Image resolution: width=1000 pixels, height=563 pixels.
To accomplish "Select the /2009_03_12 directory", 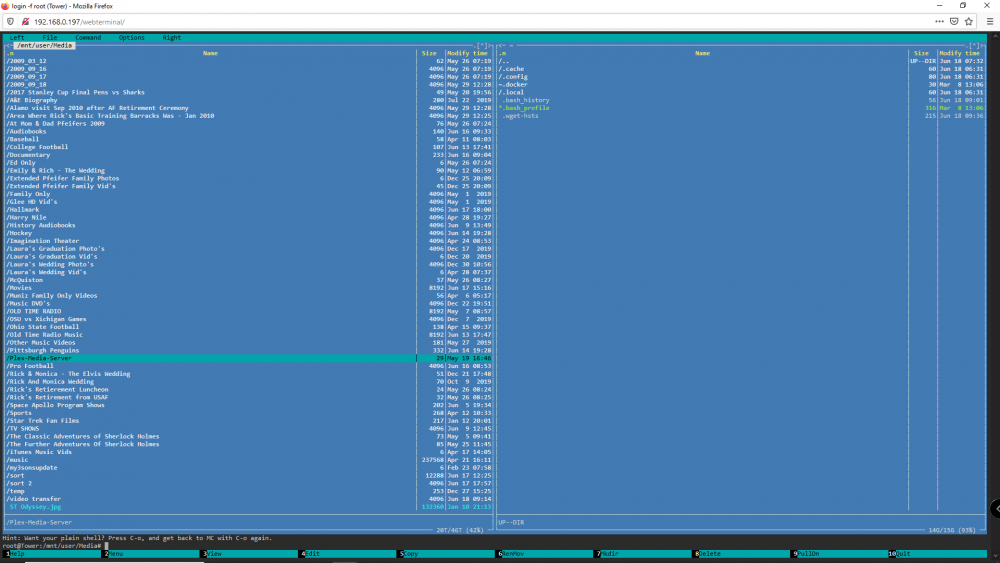I will click(x=26, y=61).
